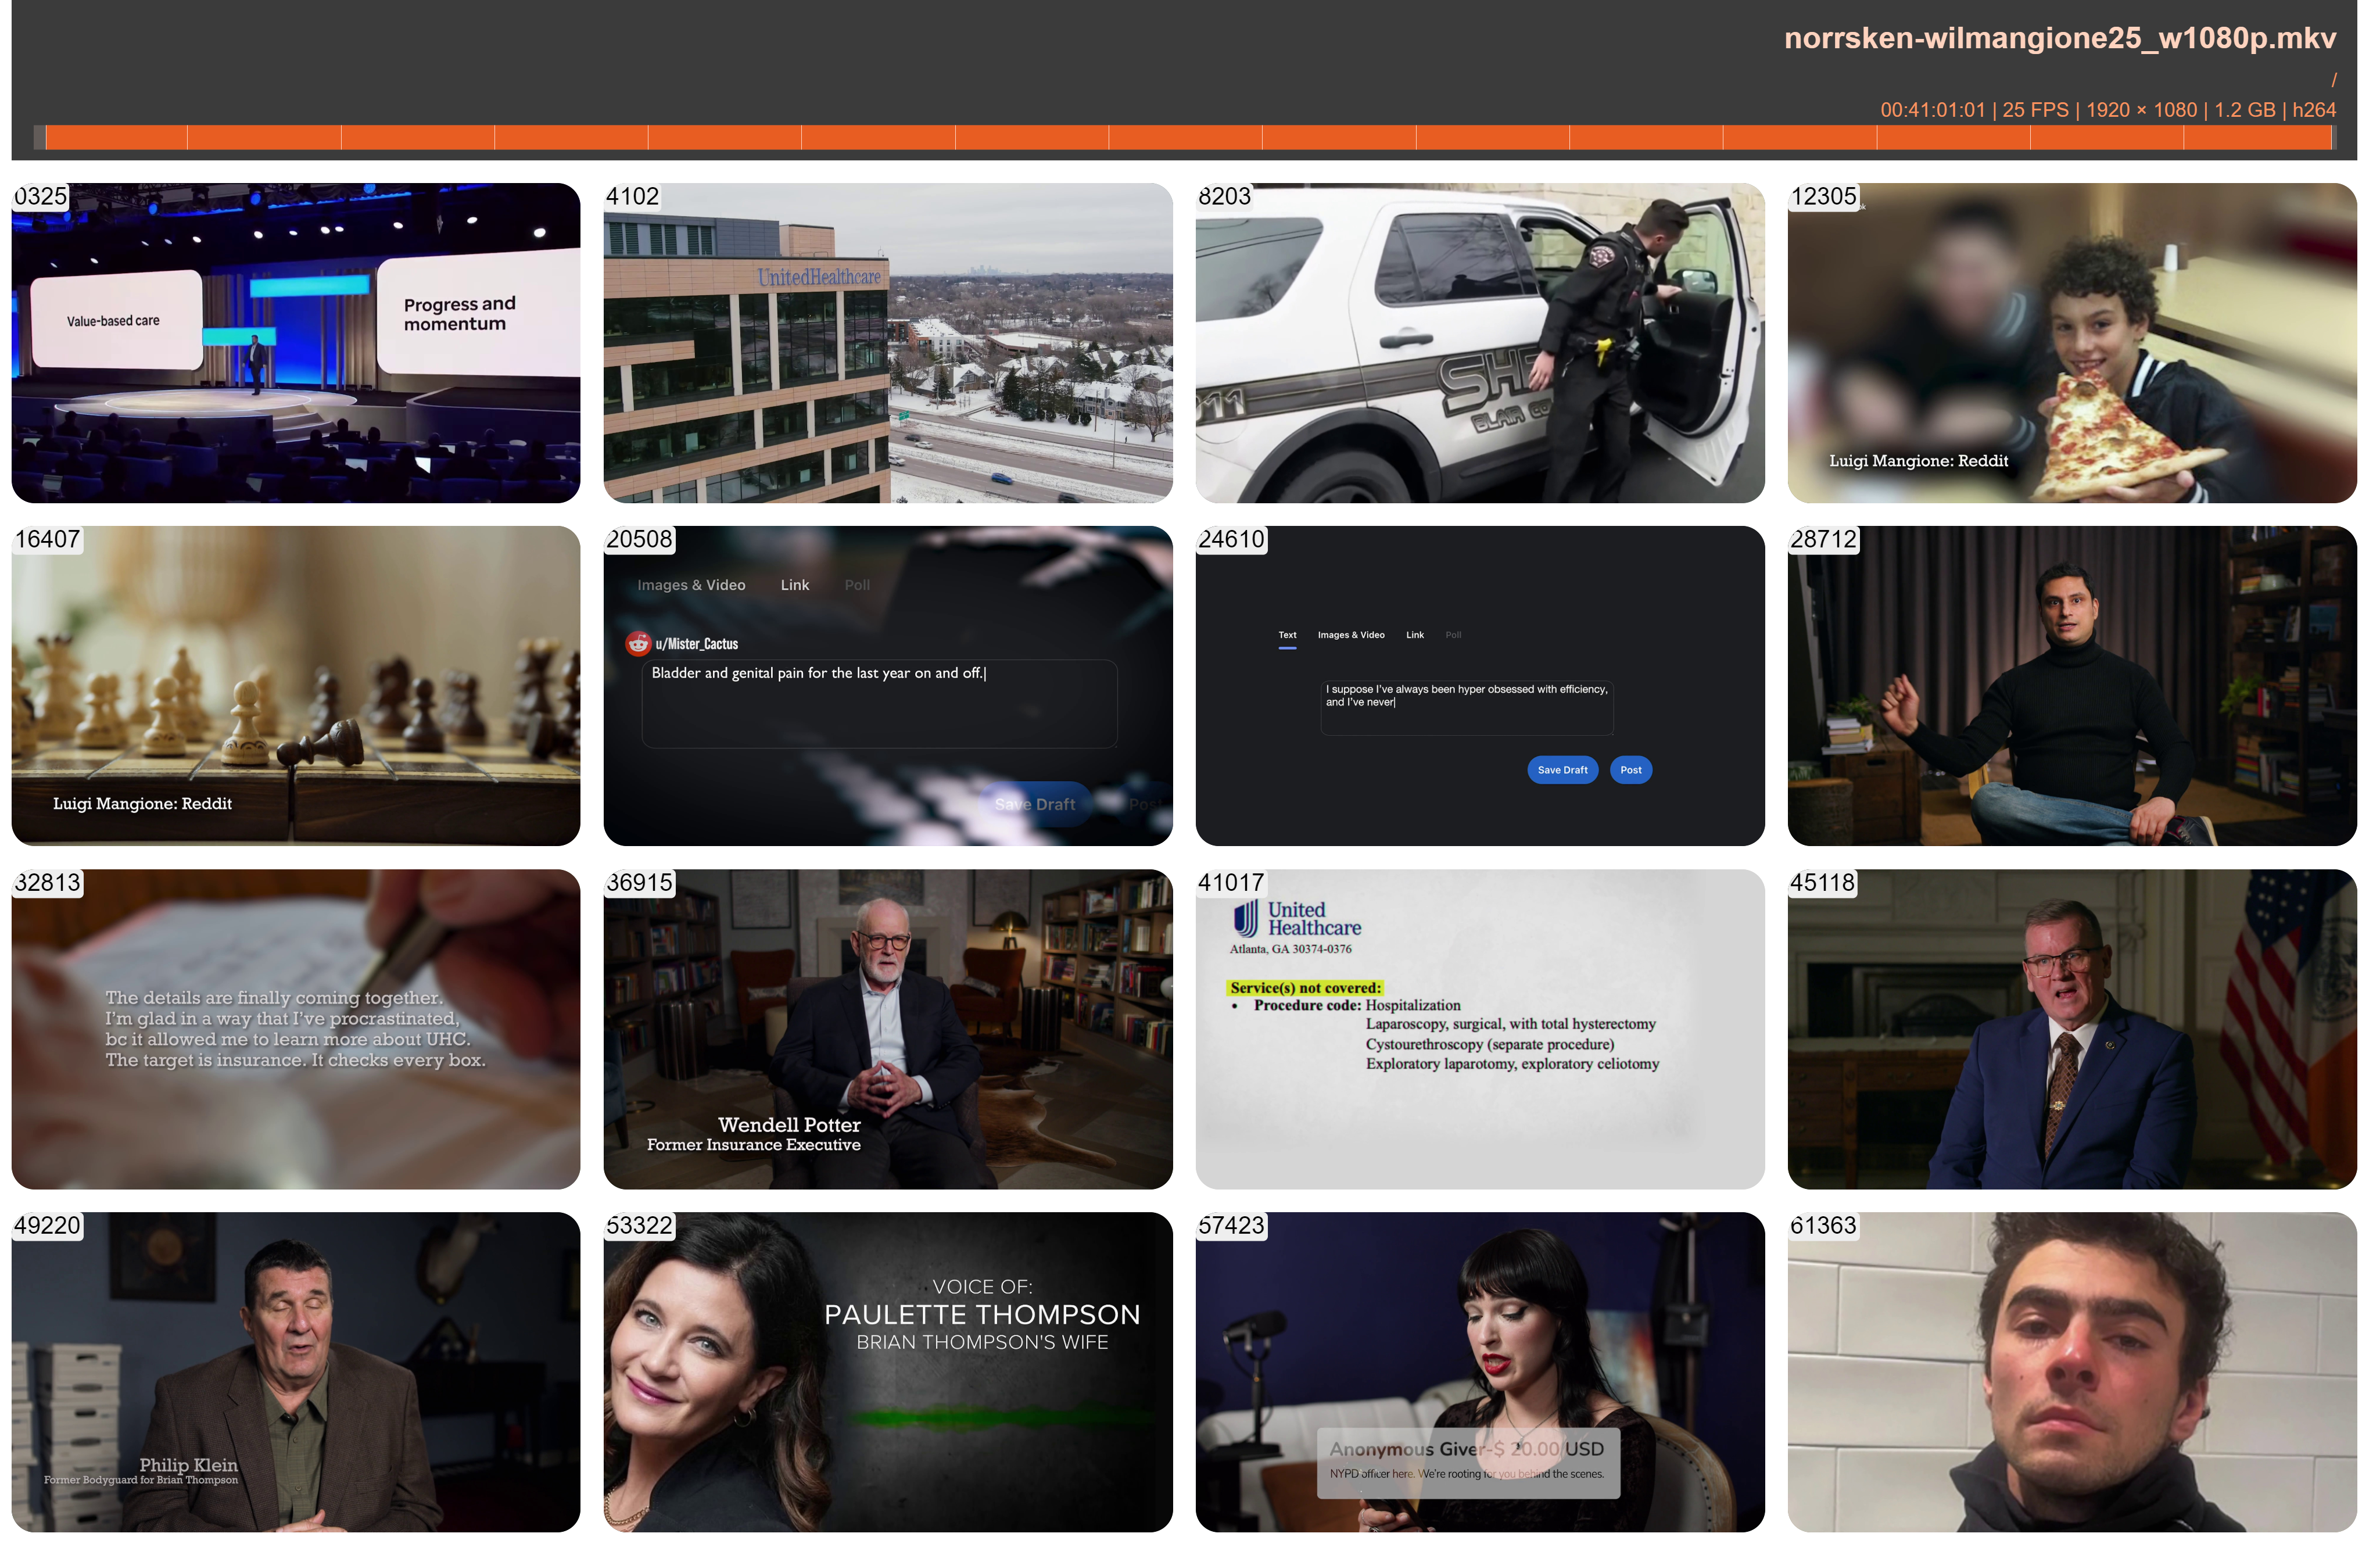The width and height of the screenshot is (2380, 1544).
Task: Click the frame number label 61363
Action: [1823, 1226]
